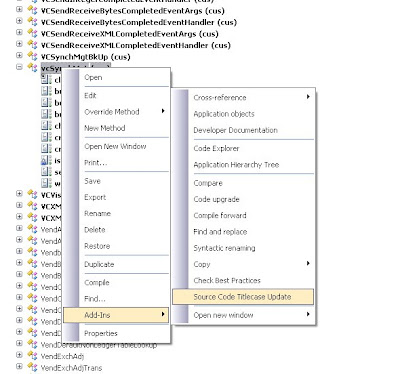Click the class icon beside VCSendReceiveXMLCompletedEventHandler
This screenshot has height=374, width=400.
point(32,45)
